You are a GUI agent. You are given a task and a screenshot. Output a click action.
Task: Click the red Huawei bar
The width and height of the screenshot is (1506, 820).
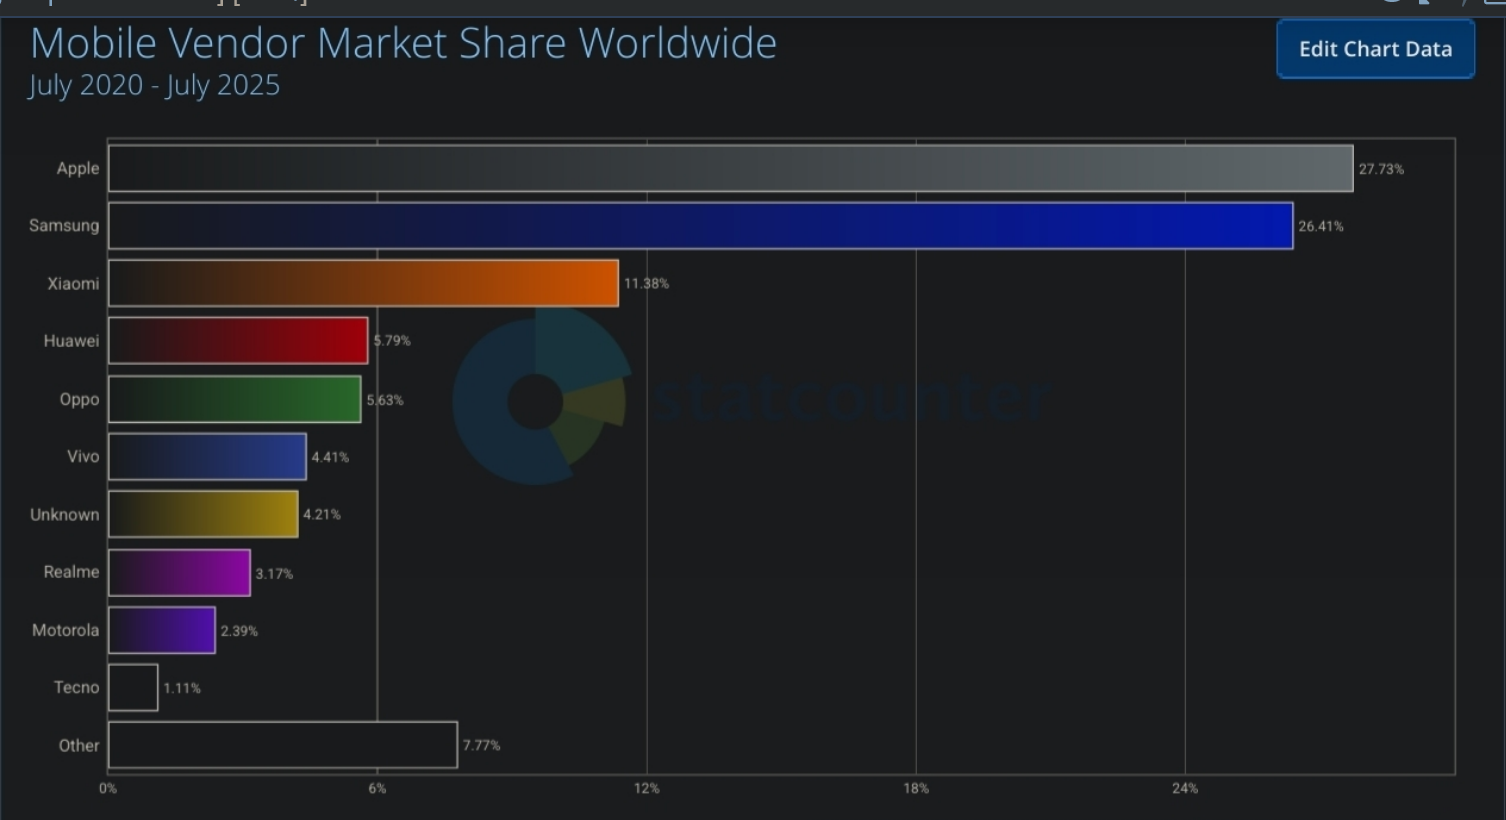(x=238, y=341)
